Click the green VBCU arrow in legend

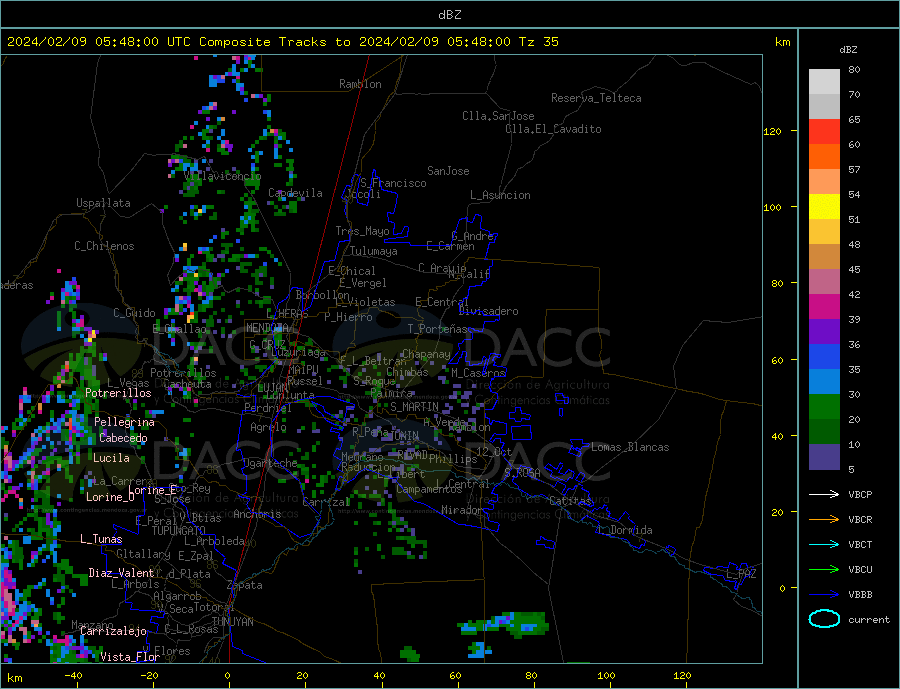tap(824, 570)
